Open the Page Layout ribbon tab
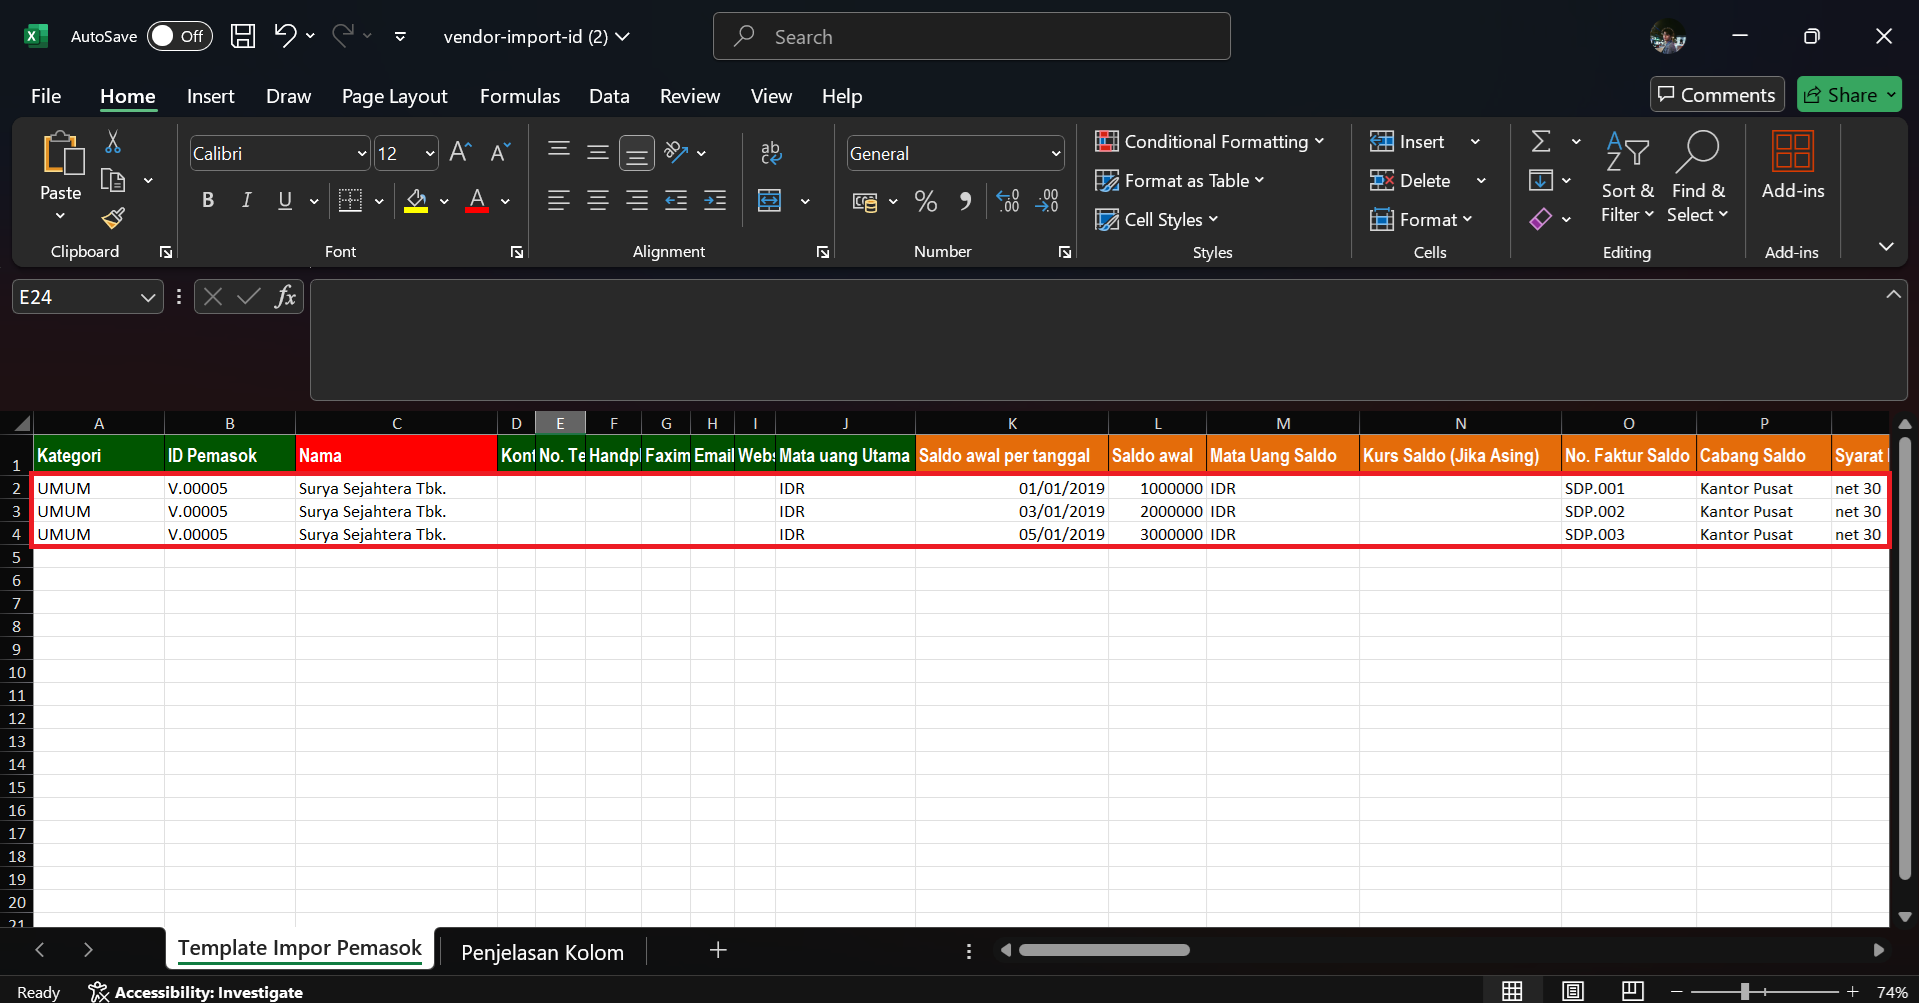 (394, 96)
